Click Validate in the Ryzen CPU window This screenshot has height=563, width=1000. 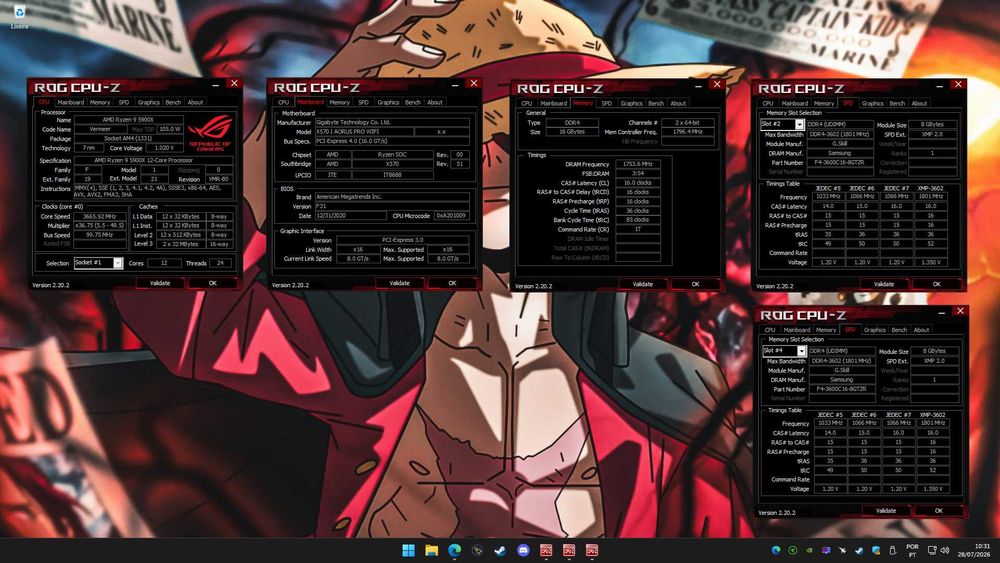(x=160, y=283)
